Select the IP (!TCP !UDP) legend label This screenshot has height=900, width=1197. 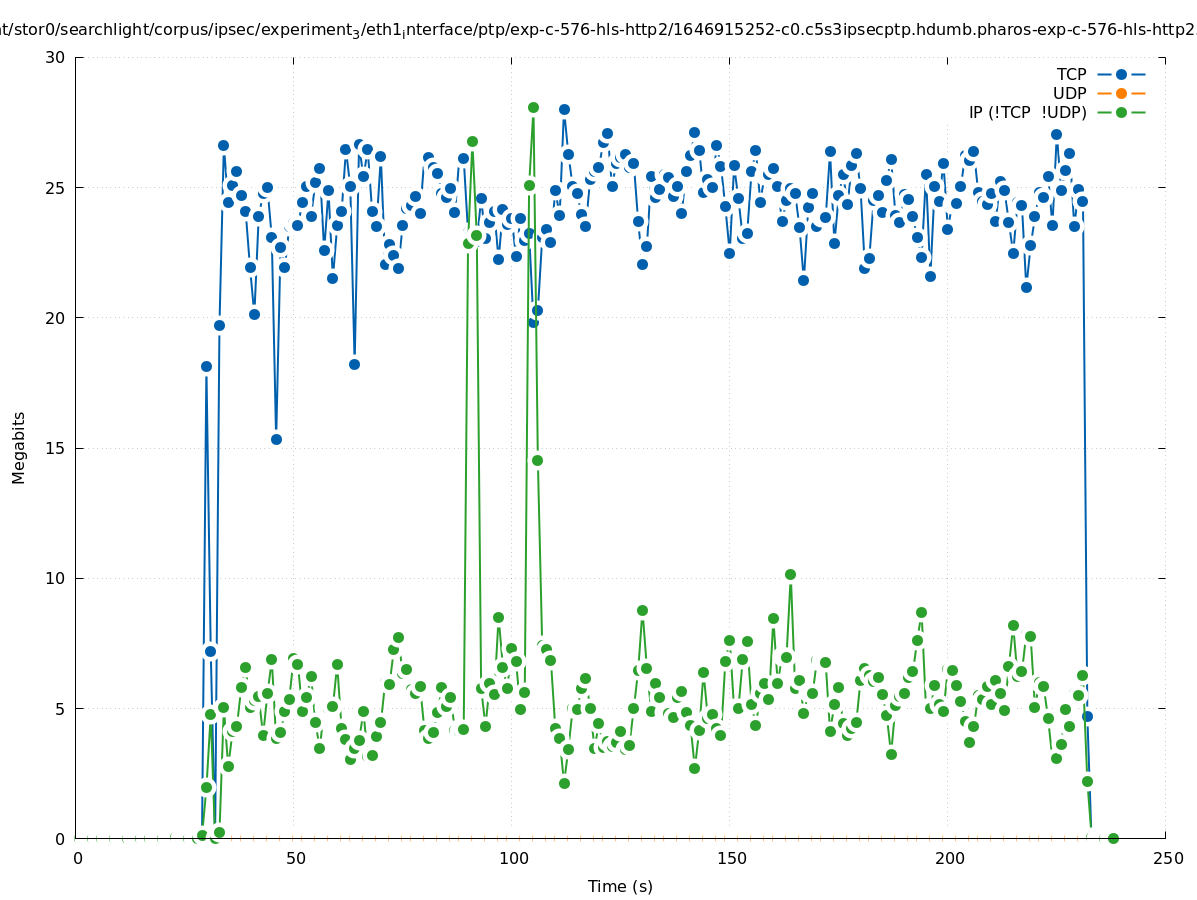1027,112
